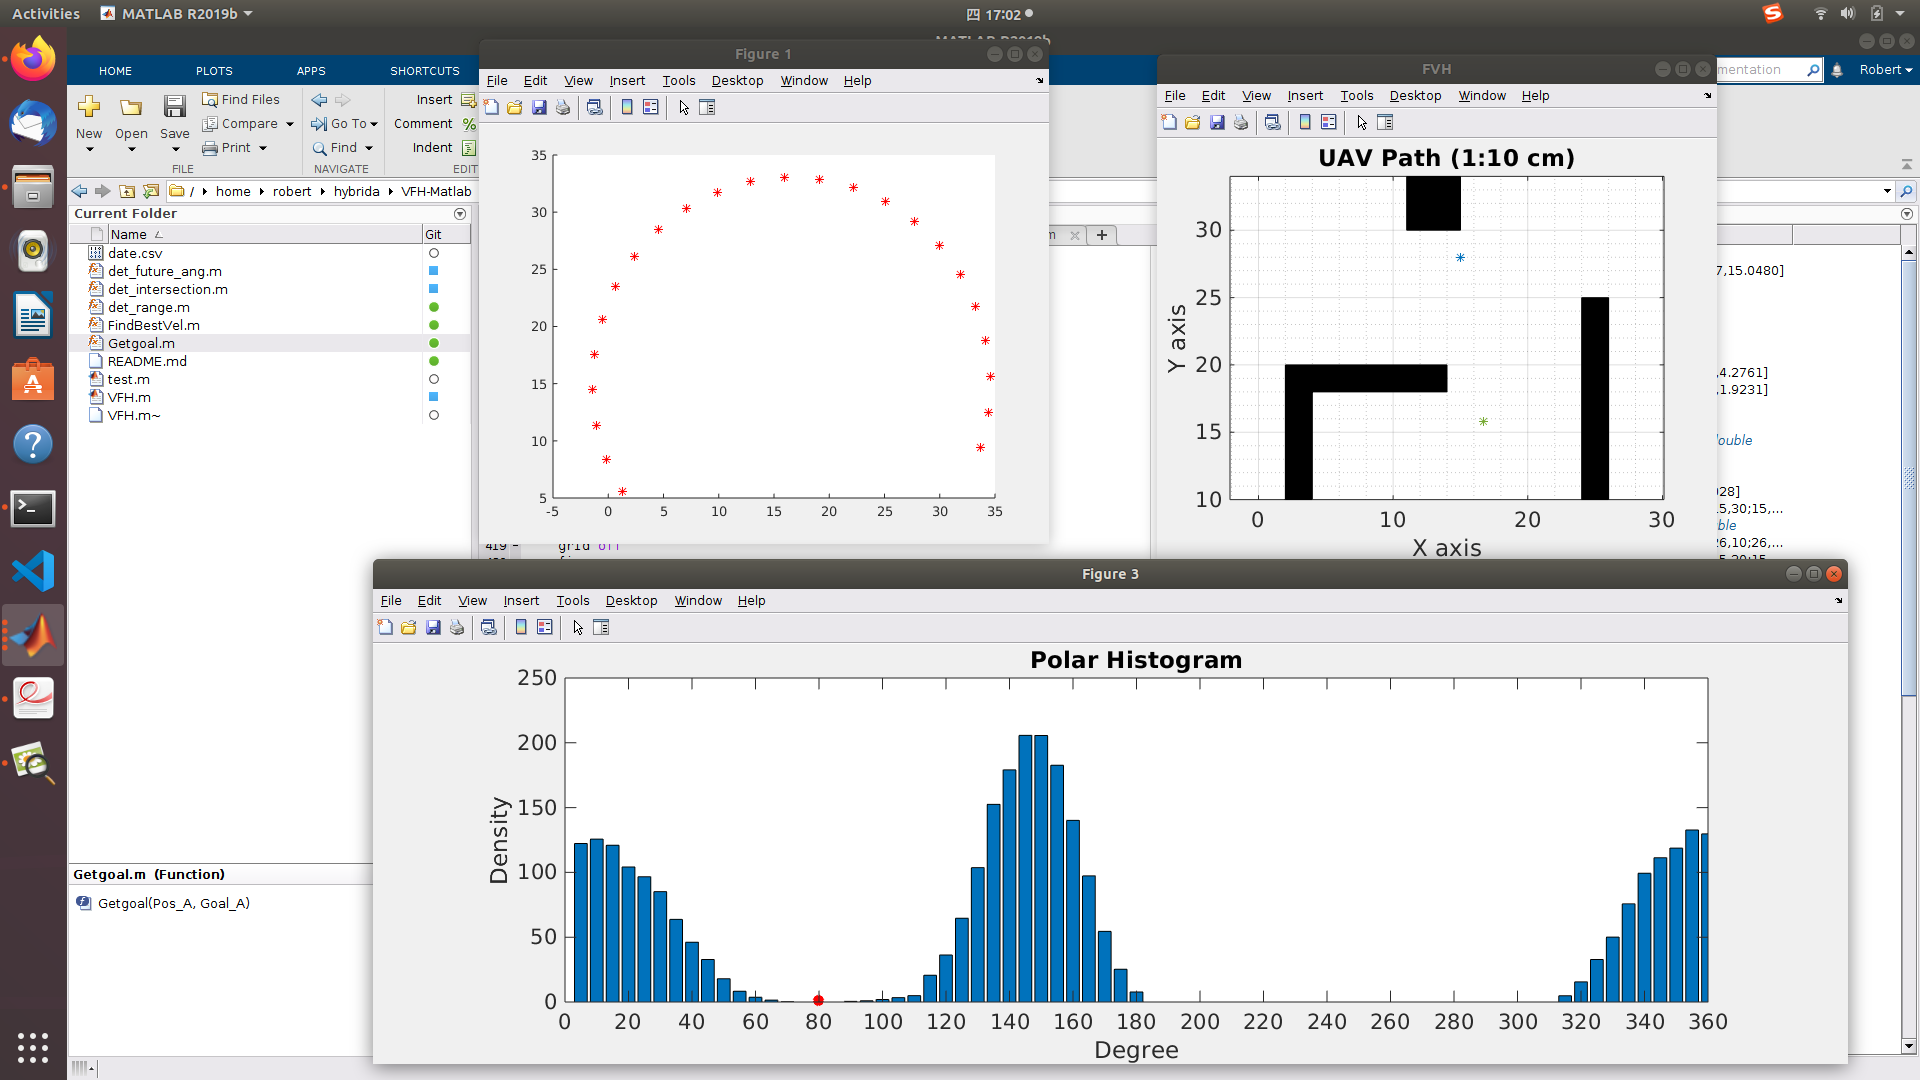Insert Legend icon in Figure 1 toolbar

(x=651, y=108)
